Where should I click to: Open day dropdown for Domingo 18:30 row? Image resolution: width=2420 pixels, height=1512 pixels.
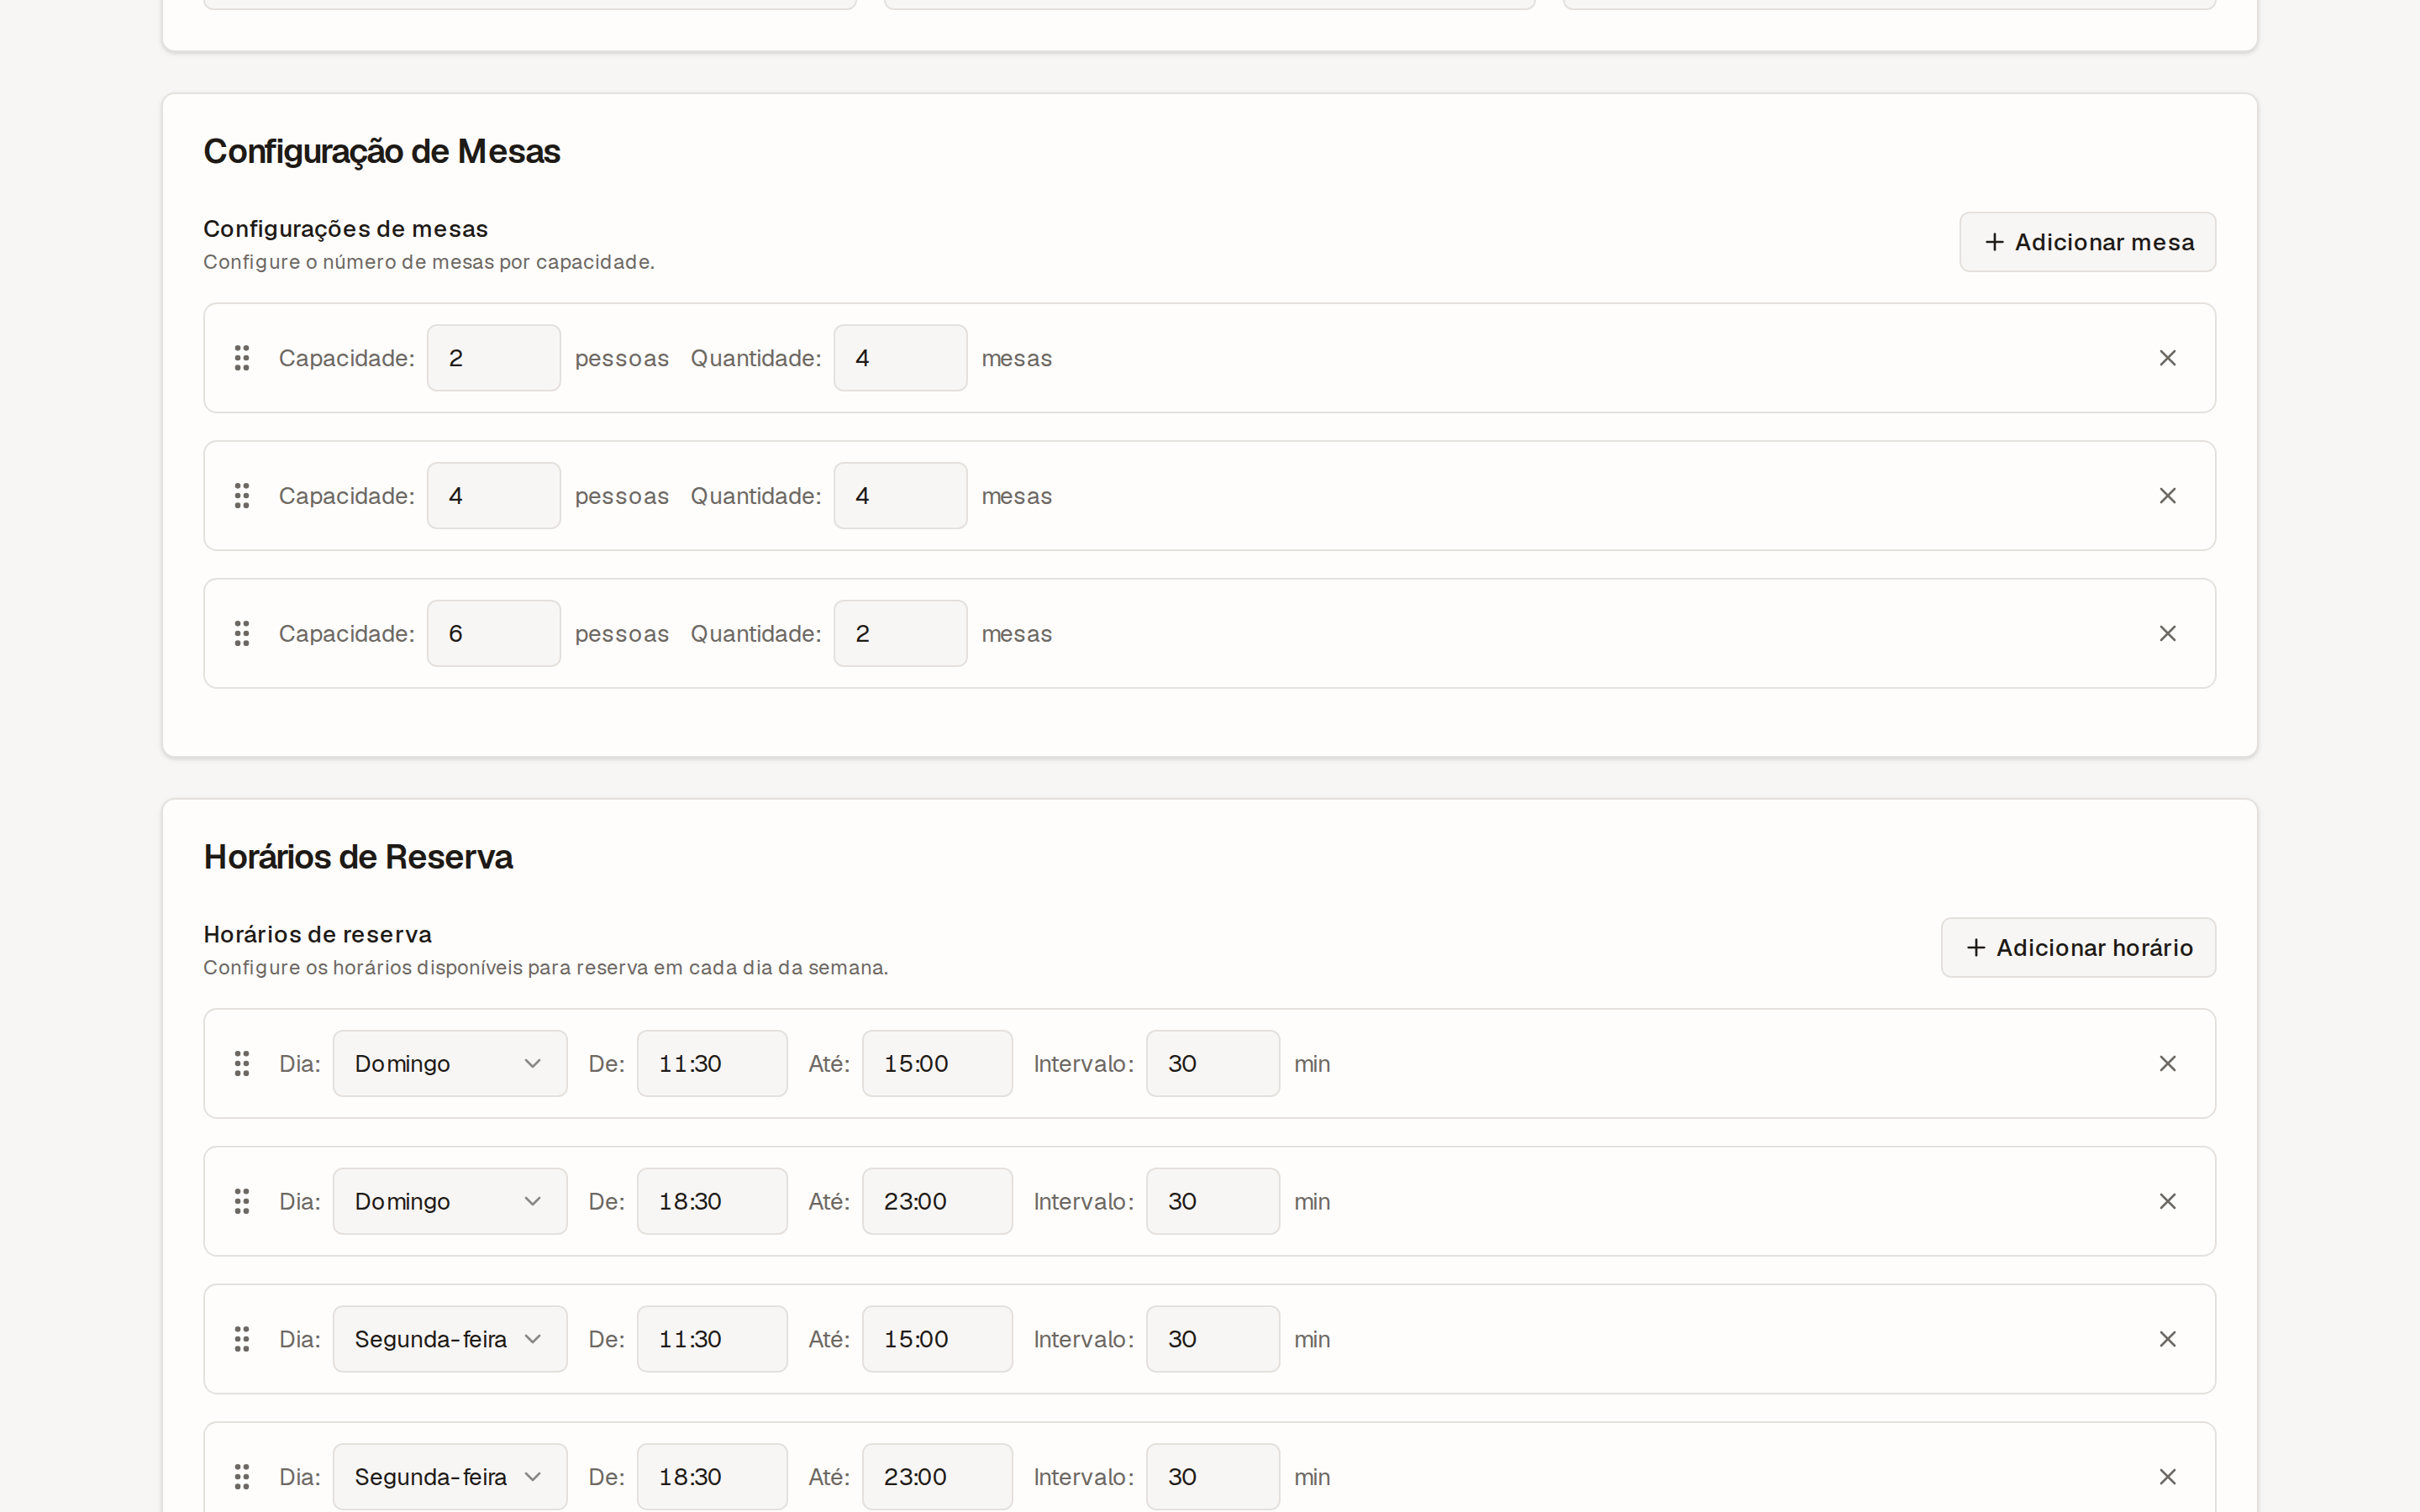(450, 1202)
